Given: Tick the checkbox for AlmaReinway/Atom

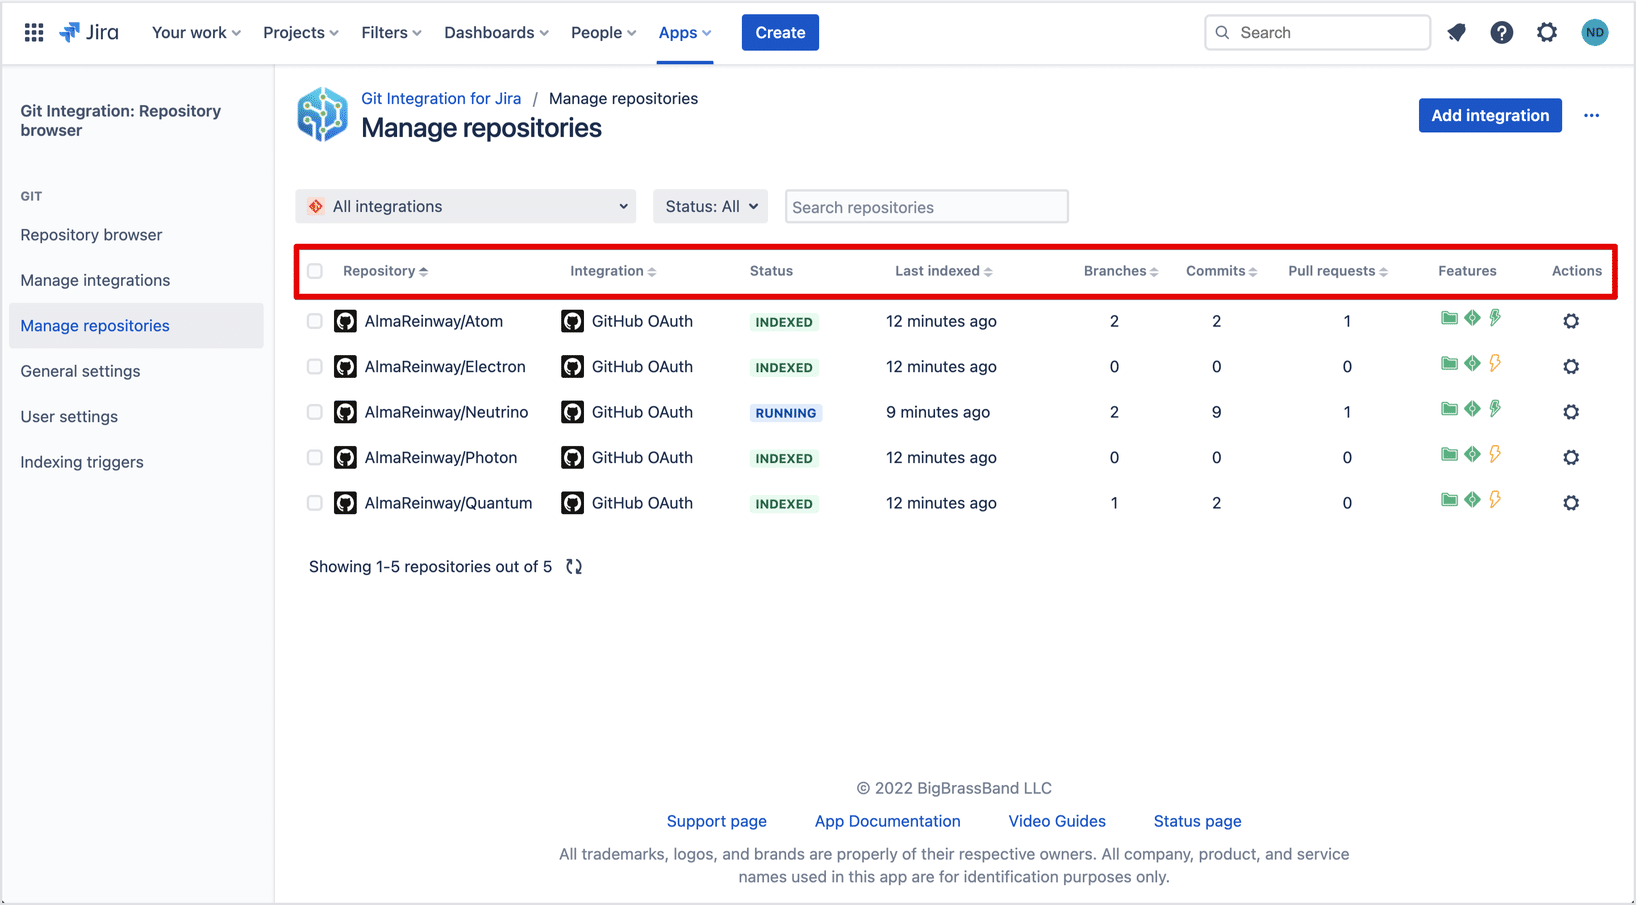Looking at the screenshot, I should [x=315, y=321].
